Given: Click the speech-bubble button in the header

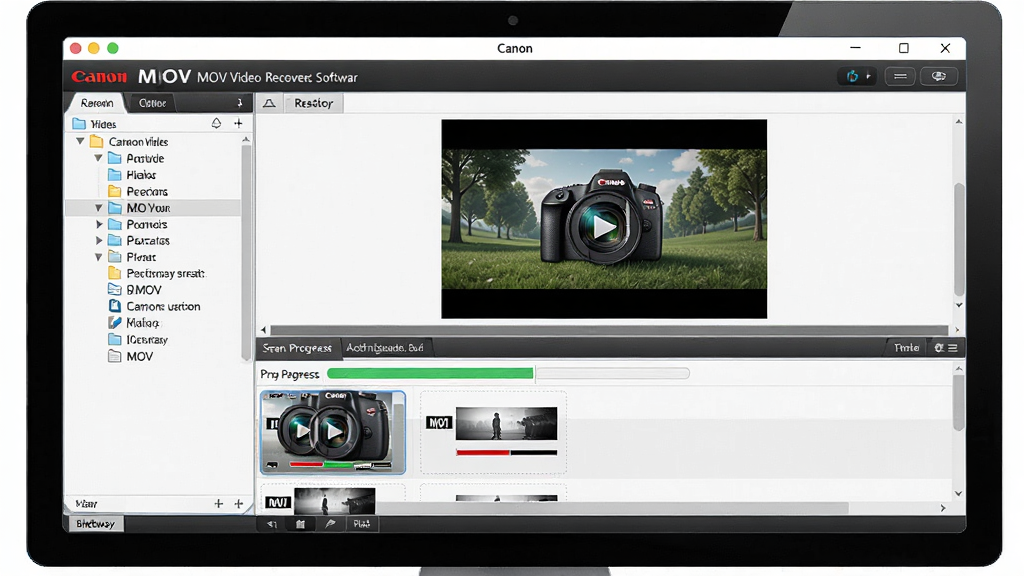Looking at the screenshot, I should [938, 76].
